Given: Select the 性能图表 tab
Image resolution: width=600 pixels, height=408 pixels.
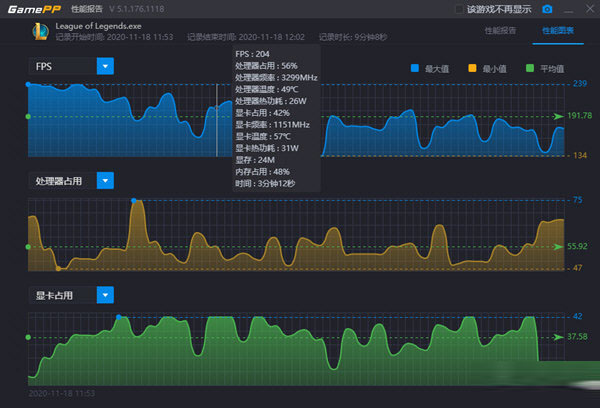Looking at the screenshot, I should tap(559, 31).
